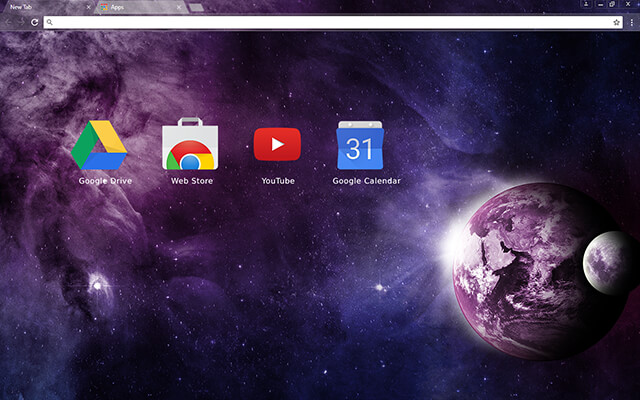Switch to the Apps tab
Screen dimensions: 640x400
pos(141,7)
